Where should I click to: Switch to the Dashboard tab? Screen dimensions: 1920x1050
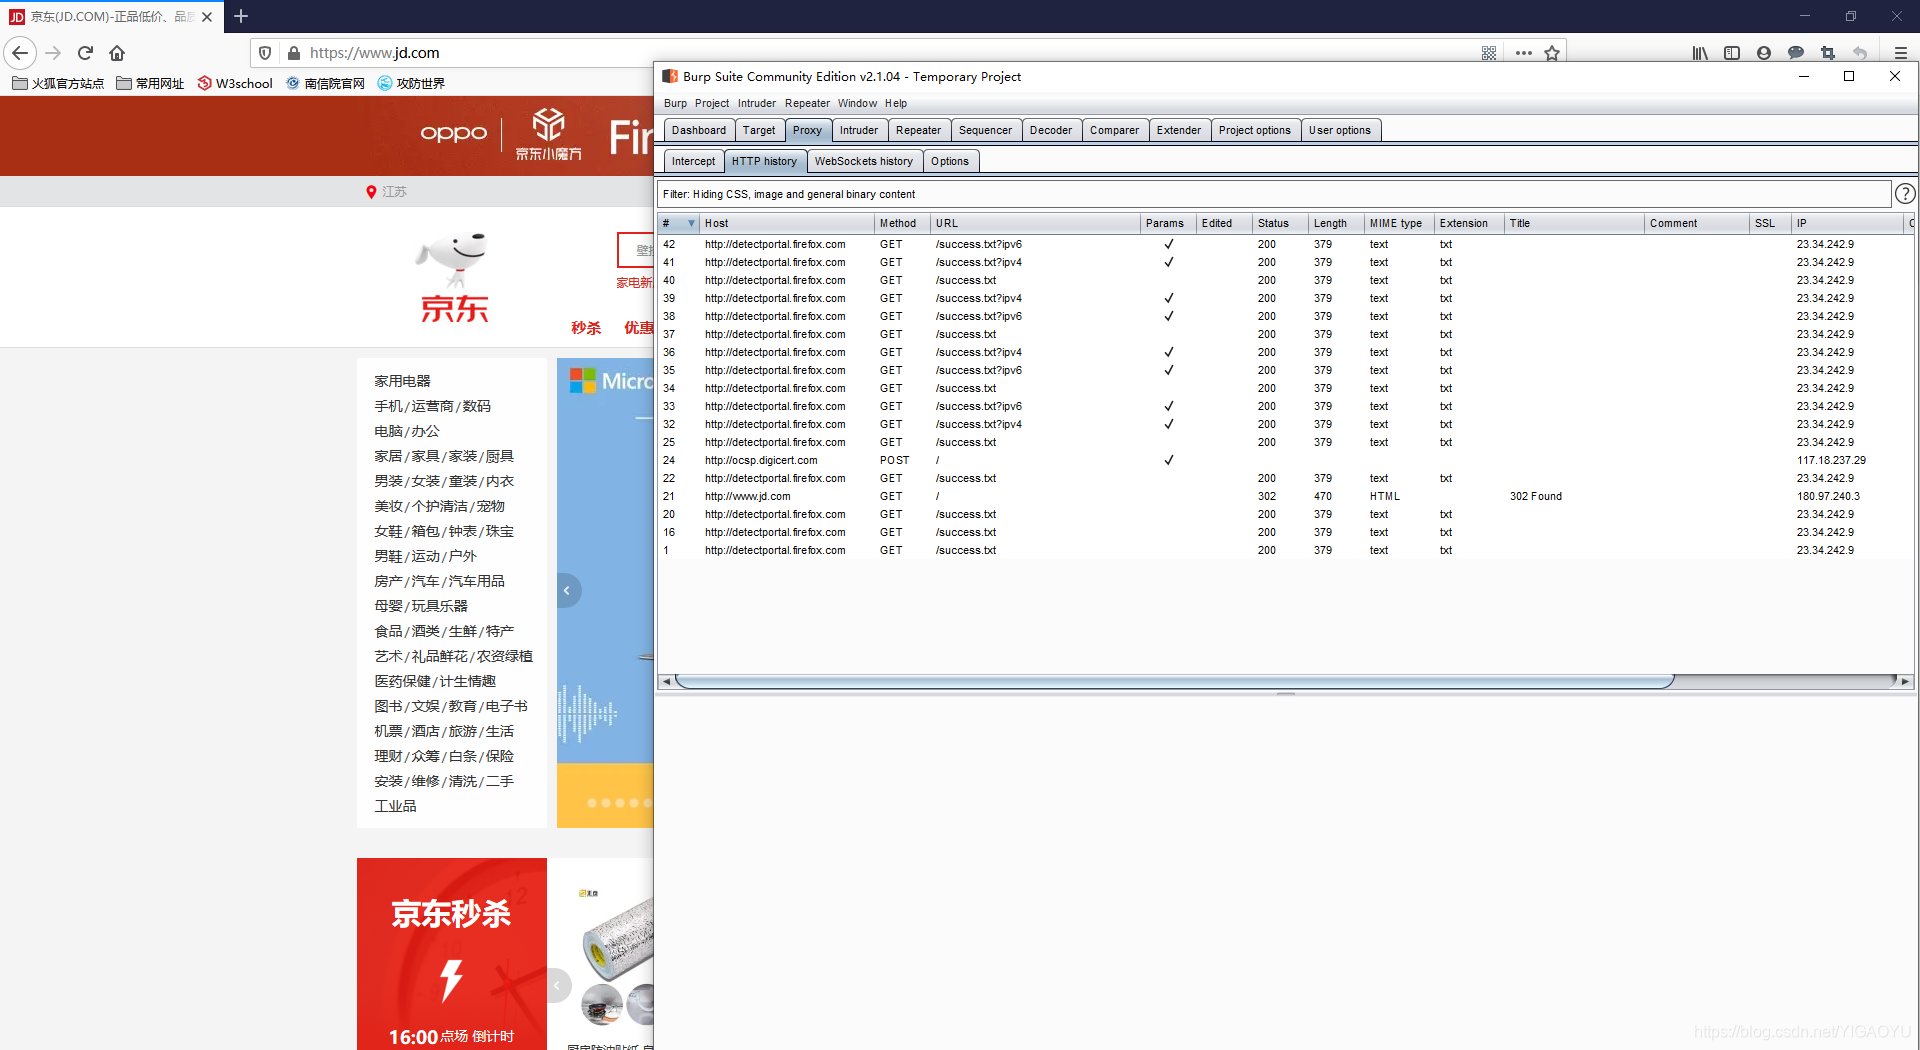pyautogui.click(x=699, y=130)
